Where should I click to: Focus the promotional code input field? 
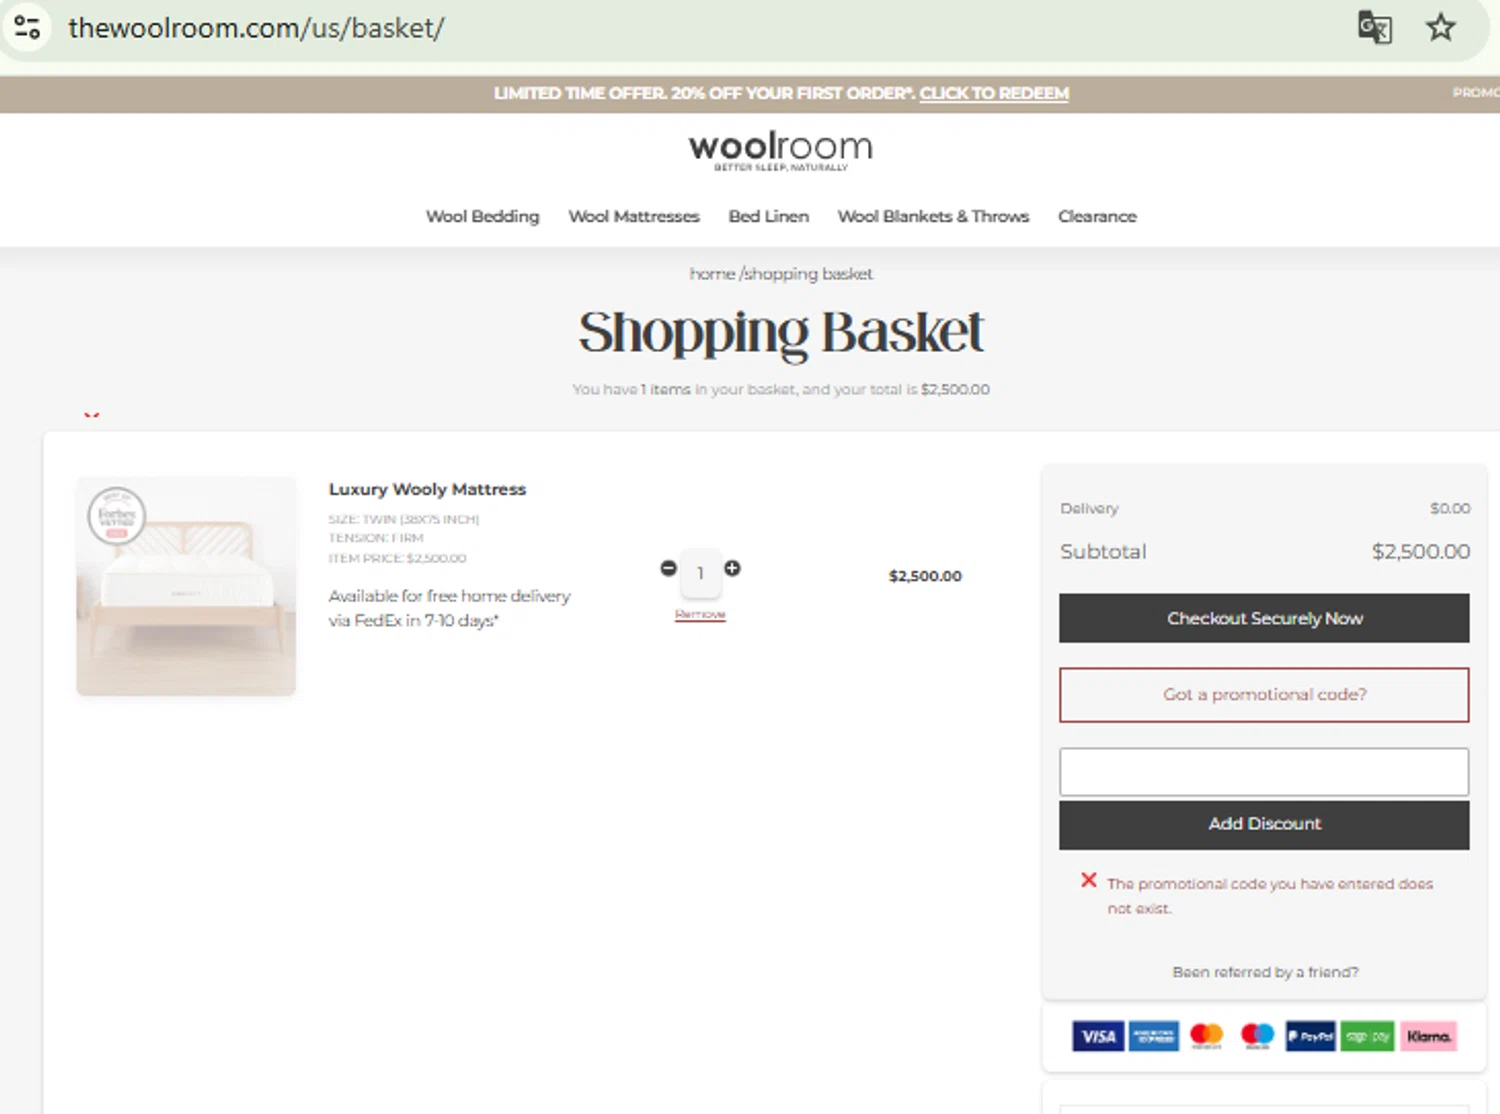[x=1264, y=772]
